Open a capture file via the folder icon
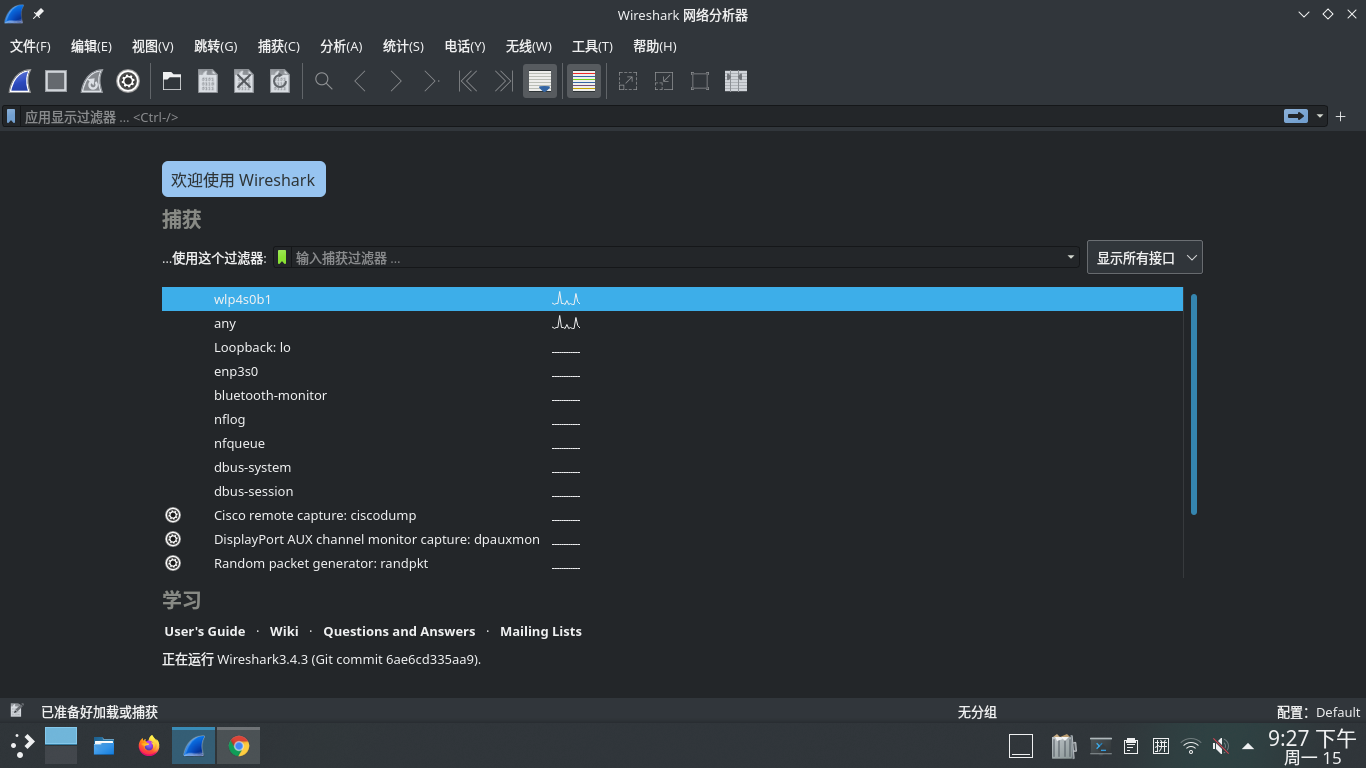The image size is (1366, 768). point(171,81)
